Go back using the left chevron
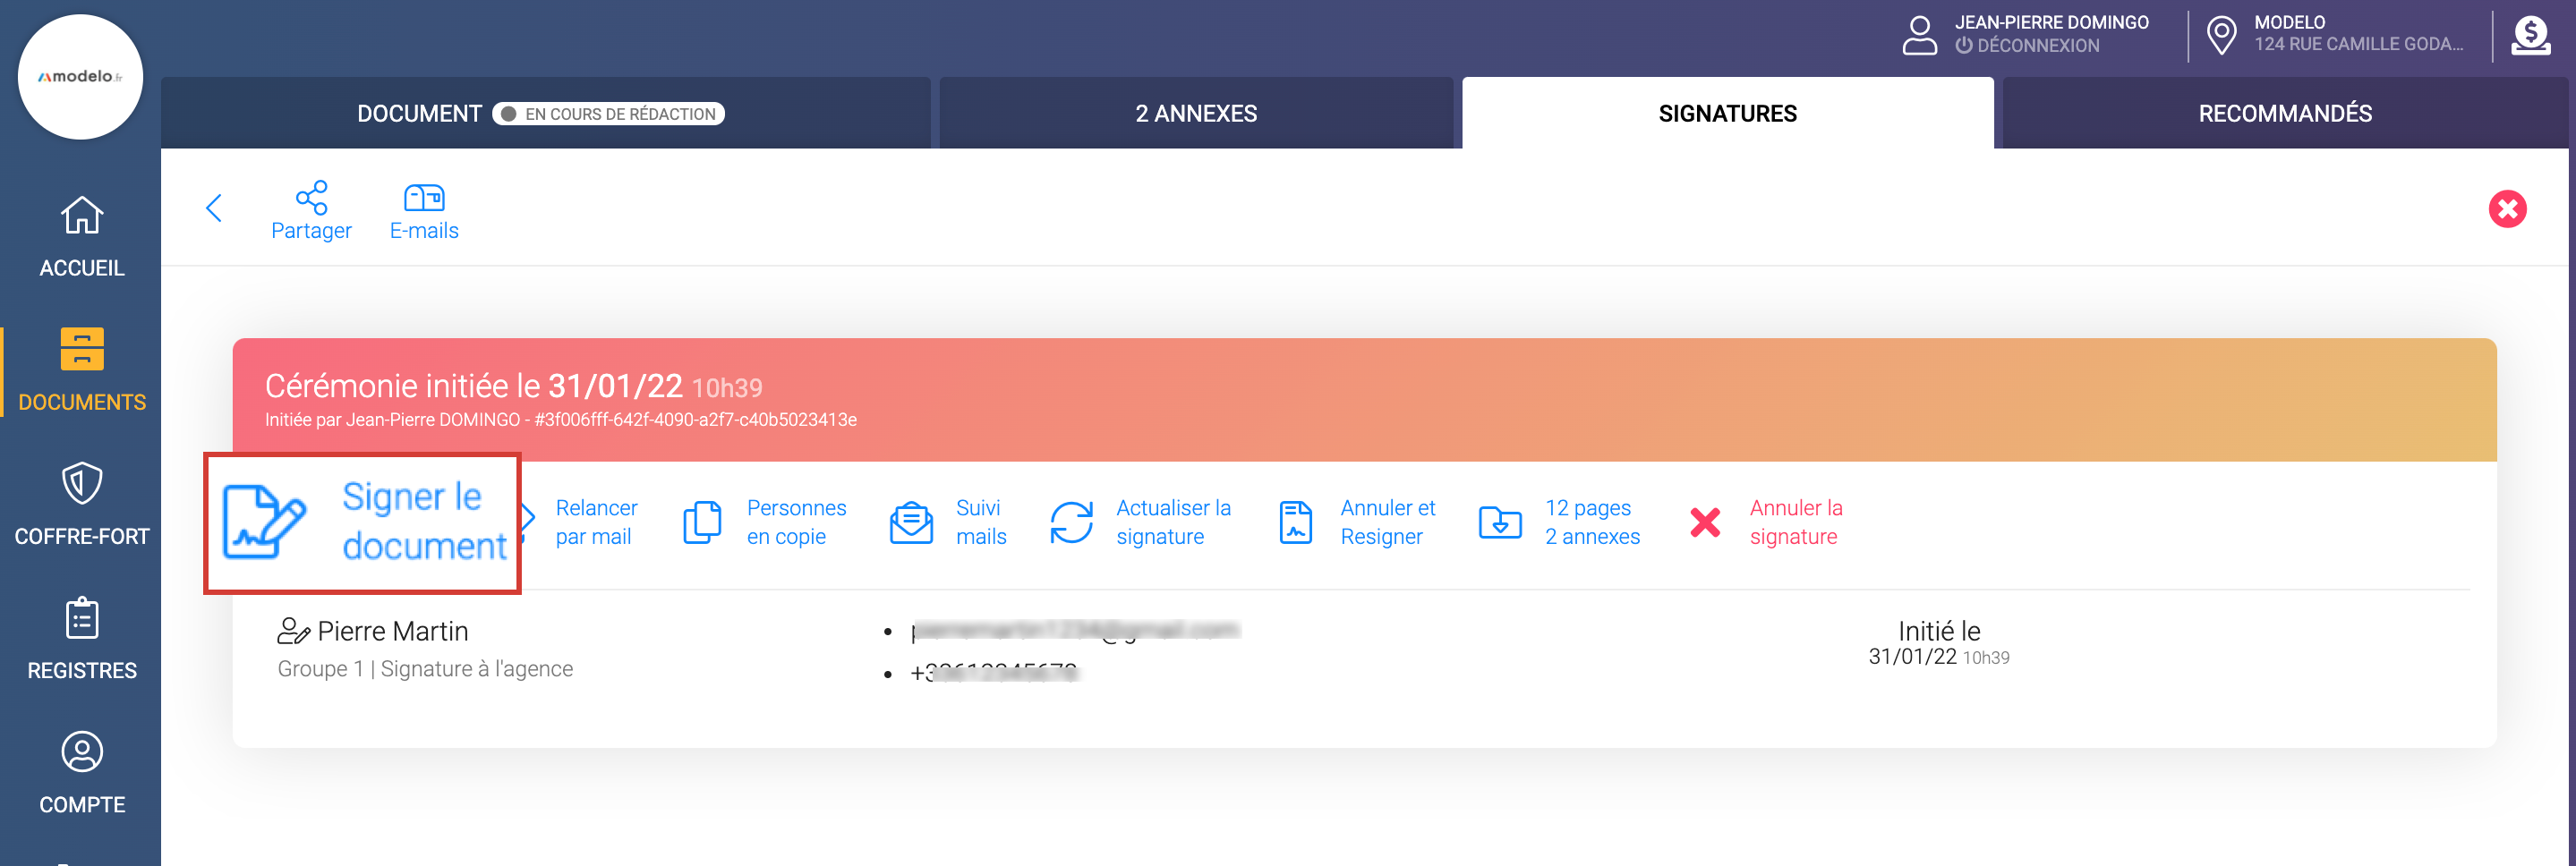The height and width of the screenshot is (866, 2576). [214, 208]
